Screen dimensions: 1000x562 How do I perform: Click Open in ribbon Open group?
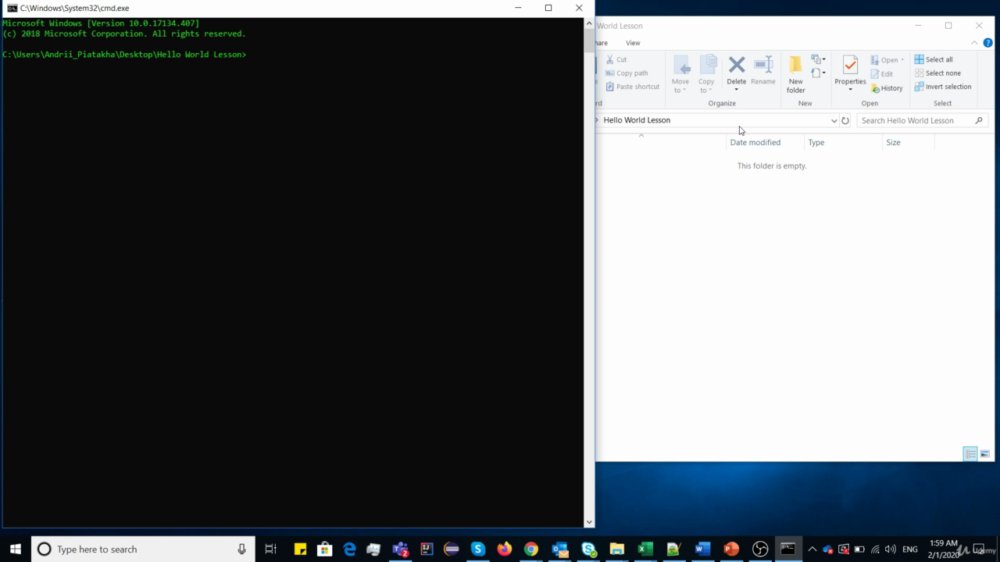(887, 60)
